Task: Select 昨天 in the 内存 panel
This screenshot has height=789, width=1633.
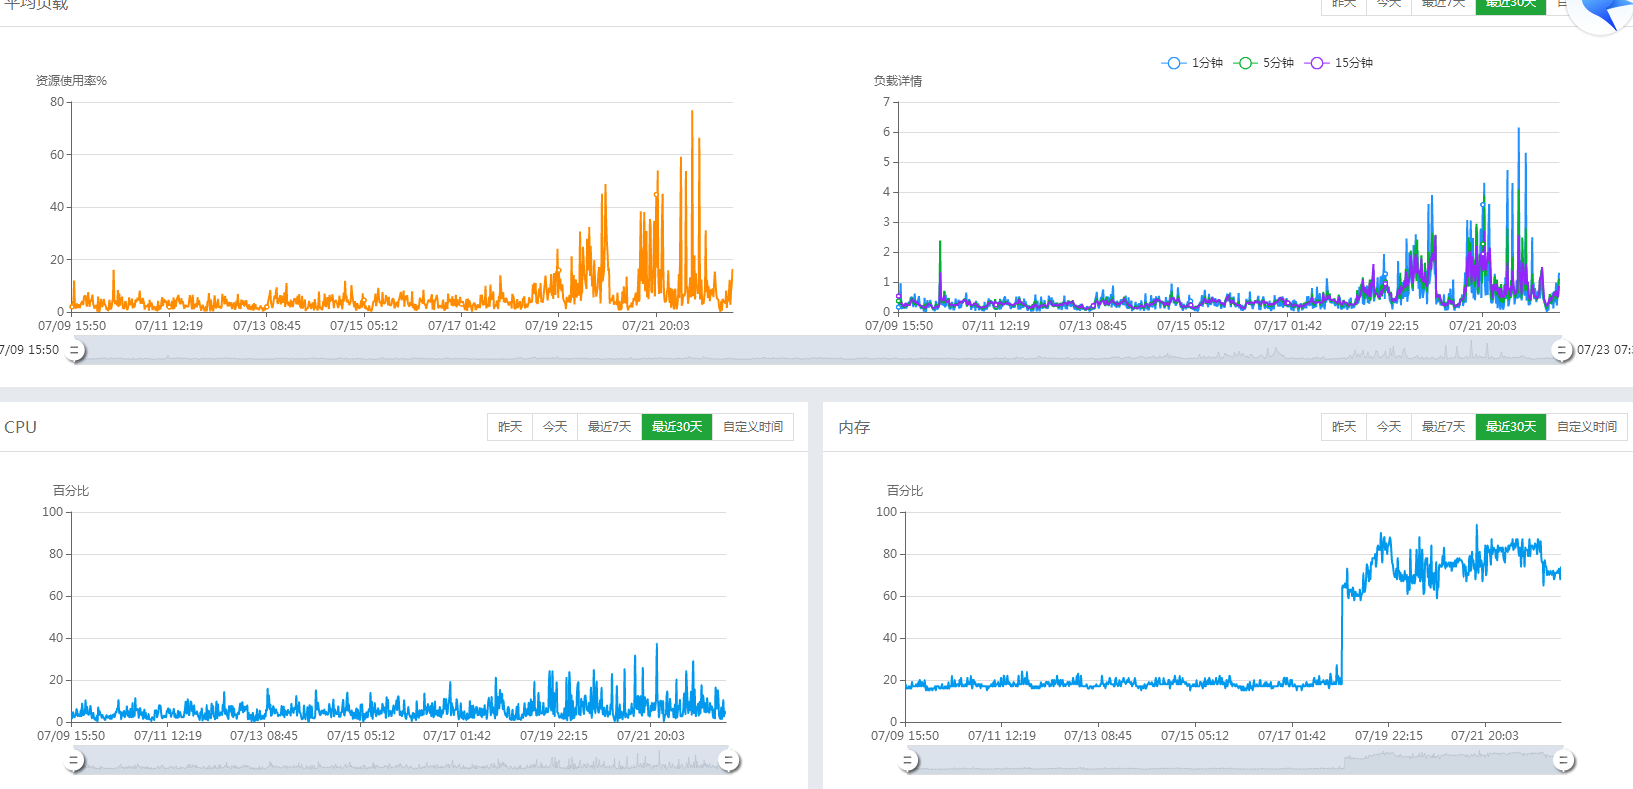Action: [1344, 427]
